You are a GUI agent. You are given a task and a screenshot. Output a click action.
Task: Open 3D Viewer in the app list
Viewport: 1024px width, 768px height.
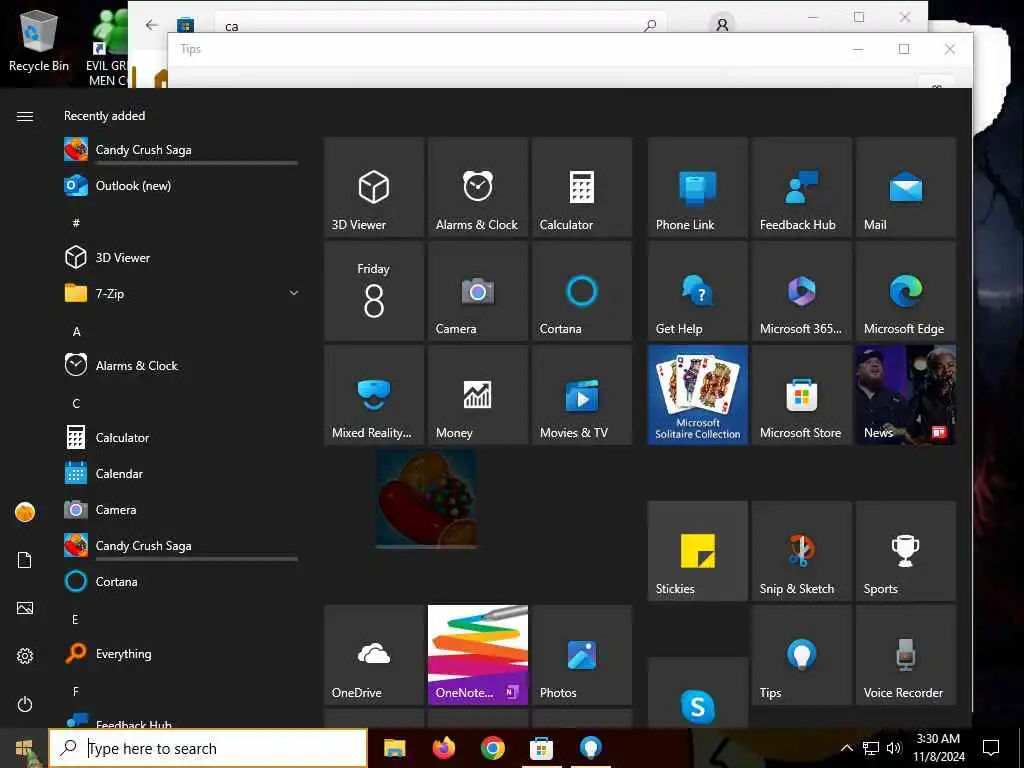tap(180, 258)
